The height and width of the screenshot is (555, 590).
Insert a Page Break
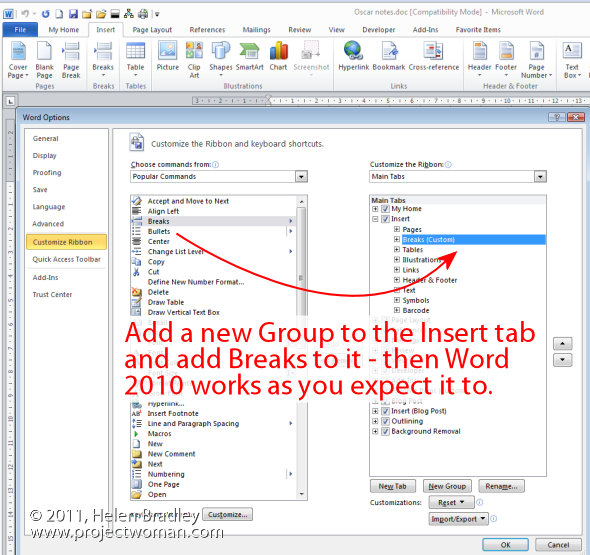click(71, 60)
